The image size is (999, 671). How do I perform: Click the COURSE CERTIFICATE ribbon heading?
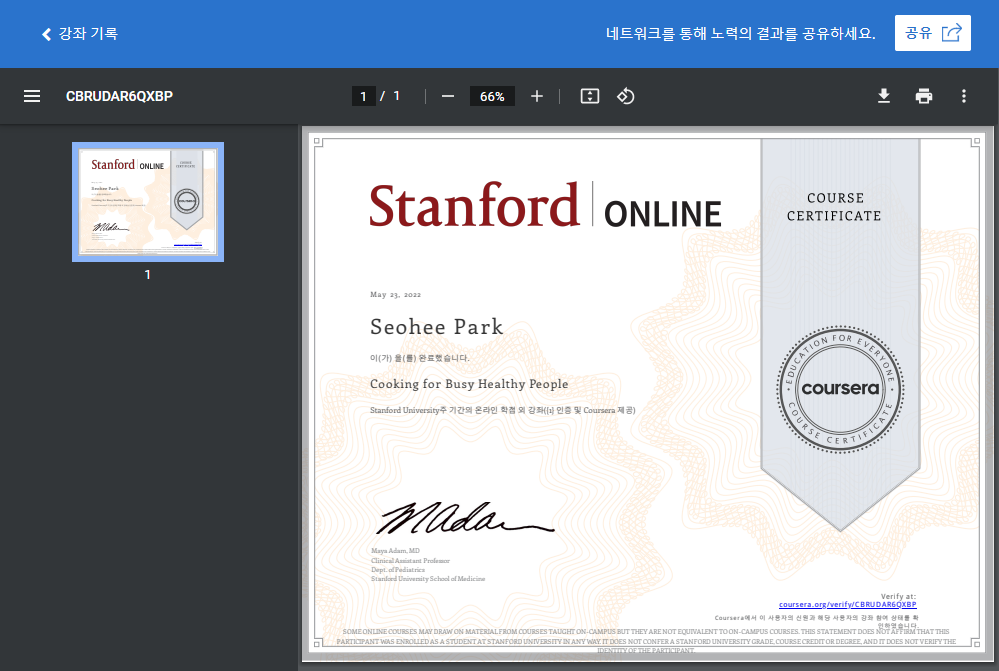835,207
